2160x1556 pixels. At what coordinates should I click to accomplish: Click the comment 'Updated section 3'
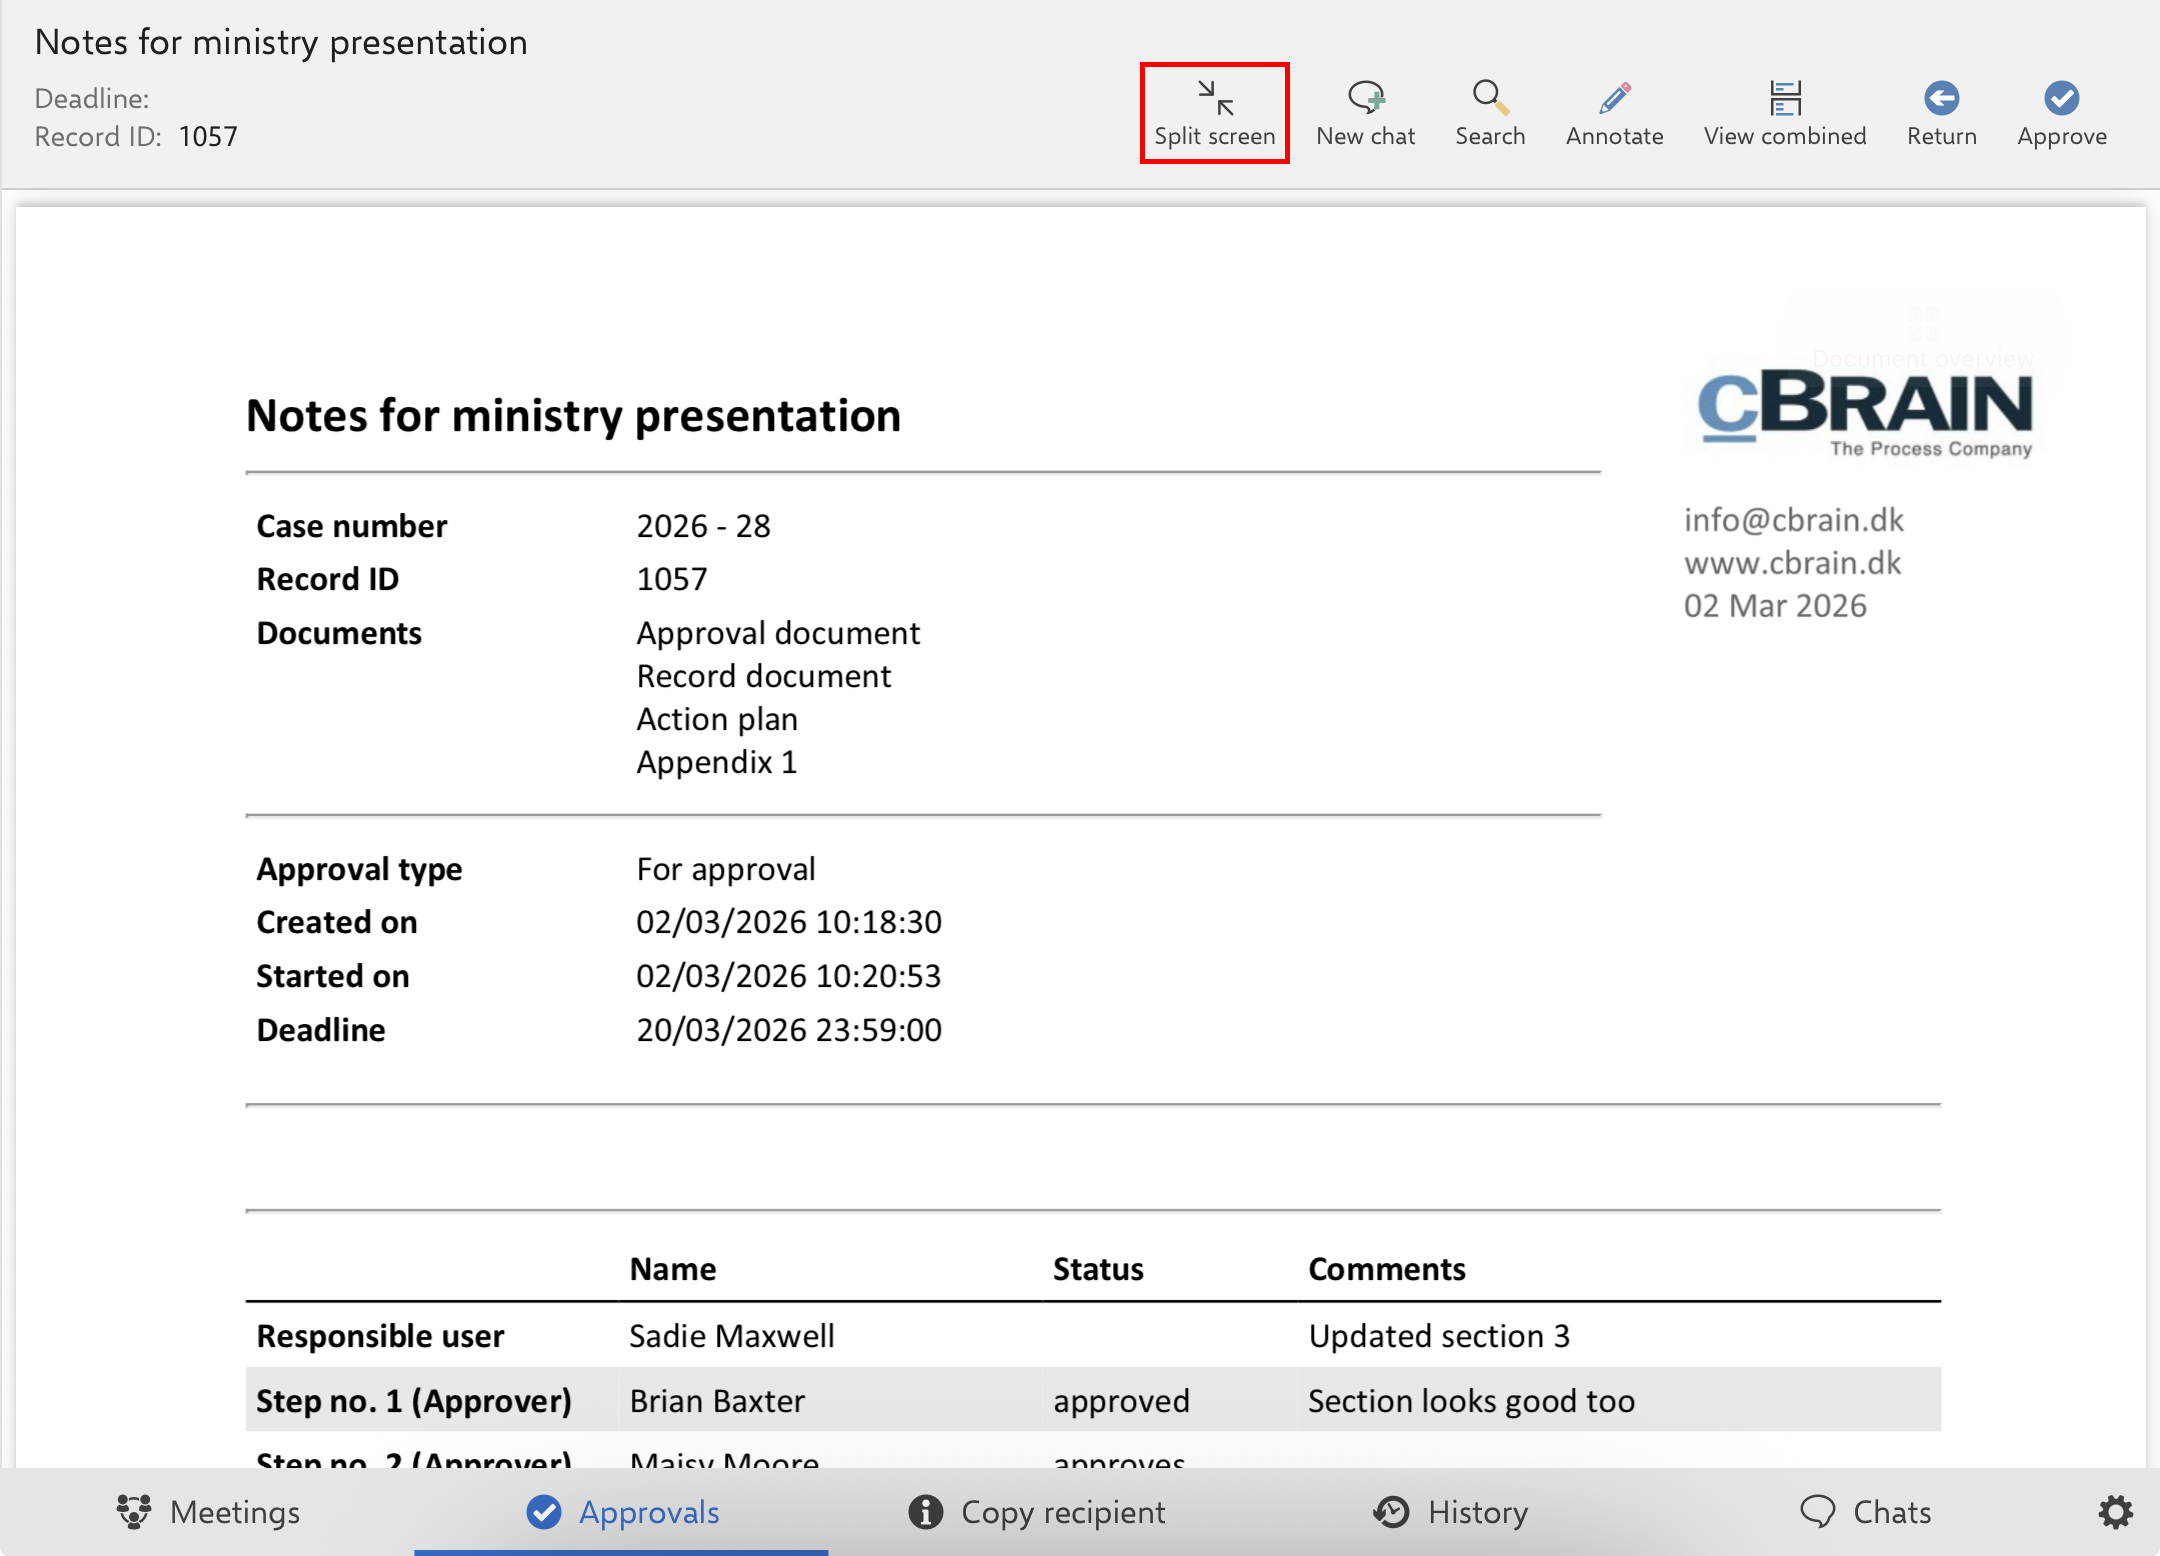point(1439,1336)
